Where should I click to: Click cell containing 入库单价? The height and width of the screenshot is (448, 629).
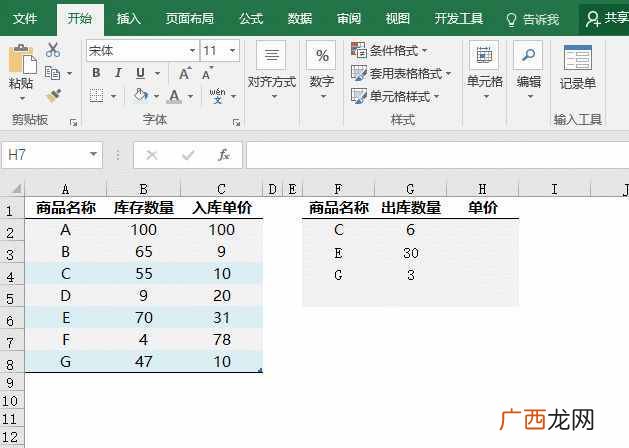pyautogui.click(x=222, y=208)
